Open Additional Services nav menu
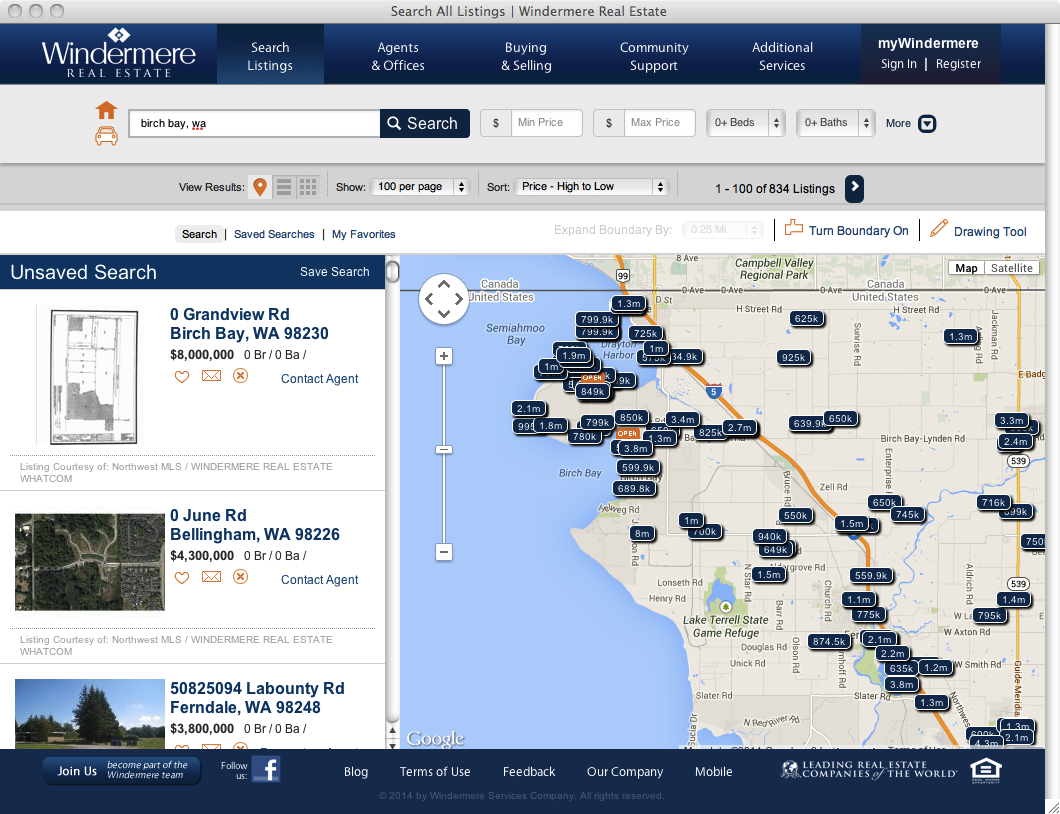This screenshot has width=1060, height=814. (782, 56)
